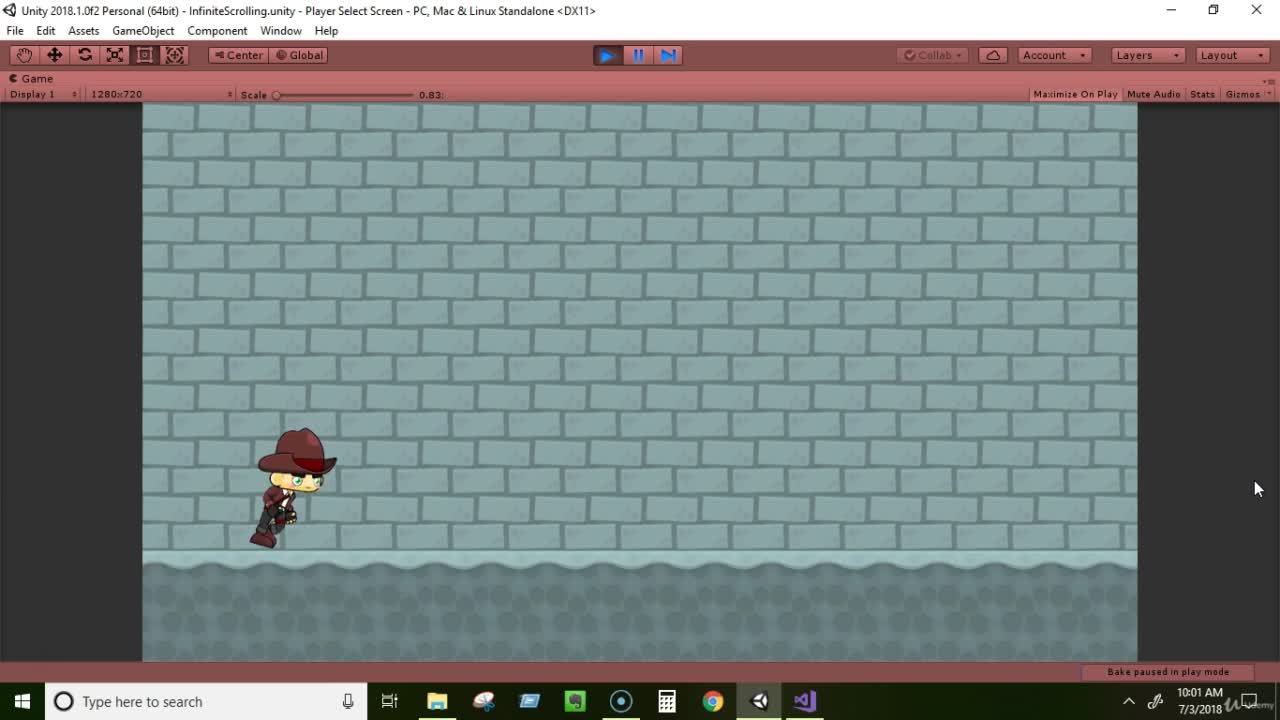
Task: Step forward one frame
Action: 668,55
